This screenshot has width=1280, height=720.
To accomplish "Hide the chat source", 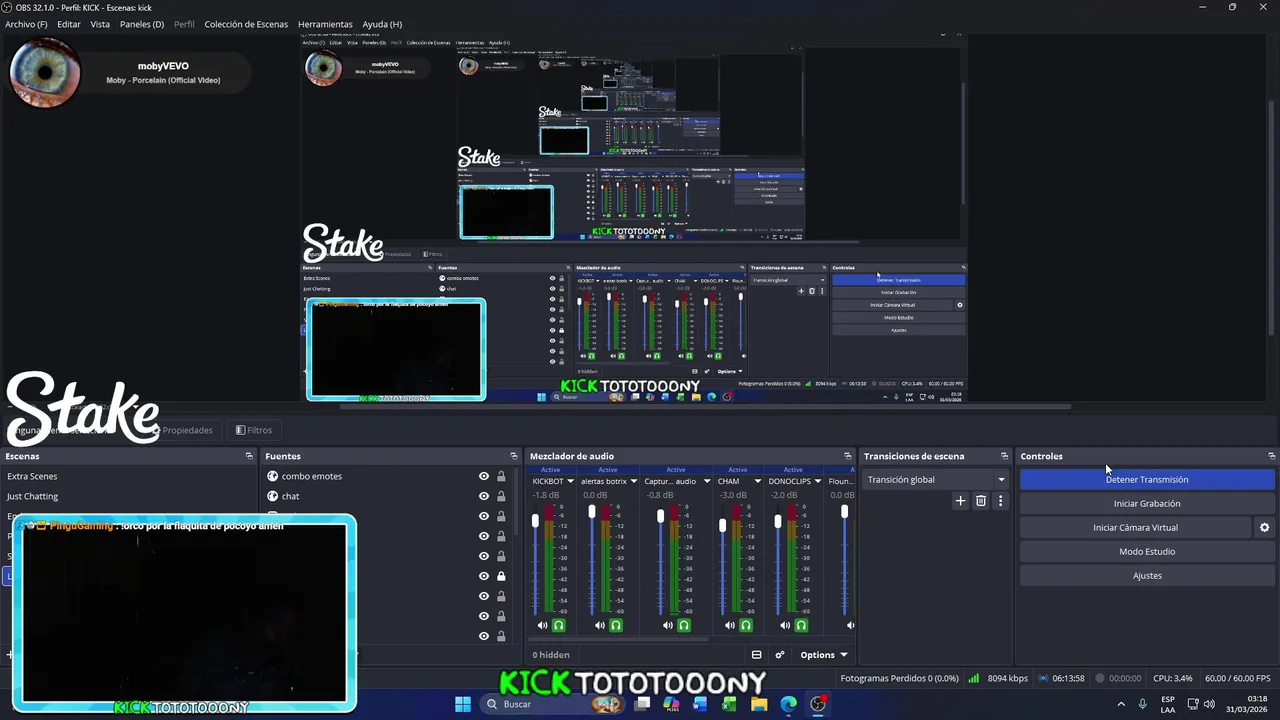I will [x=484, y=496].
